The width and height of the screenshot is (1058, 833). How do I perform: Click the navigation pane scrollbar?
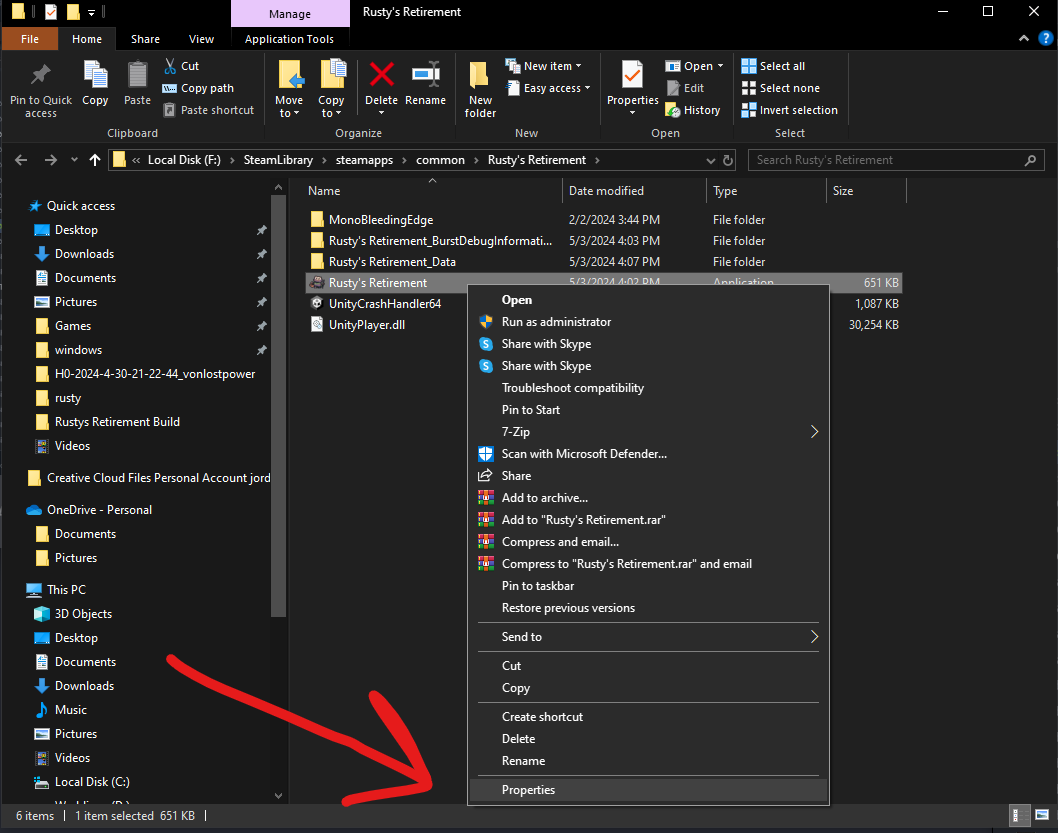click(279, 405)
